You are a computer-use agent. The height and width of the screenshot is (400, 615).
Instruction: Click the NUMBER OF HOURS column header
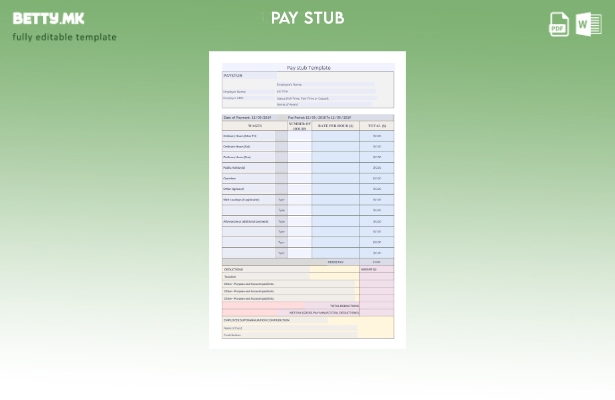tap(299, 126)
